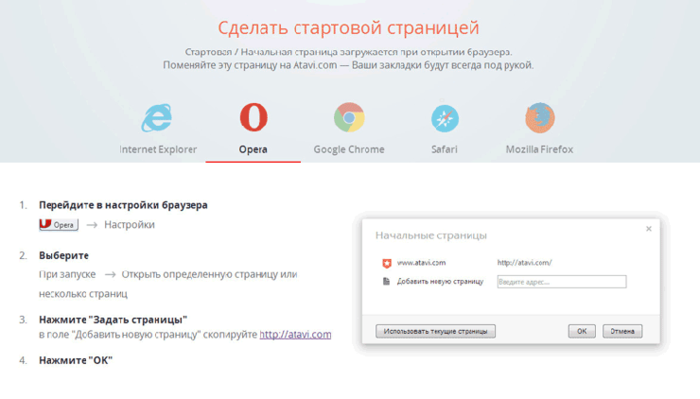Click the page icon beside Добавить новую страницу

[x=387, y=281]
